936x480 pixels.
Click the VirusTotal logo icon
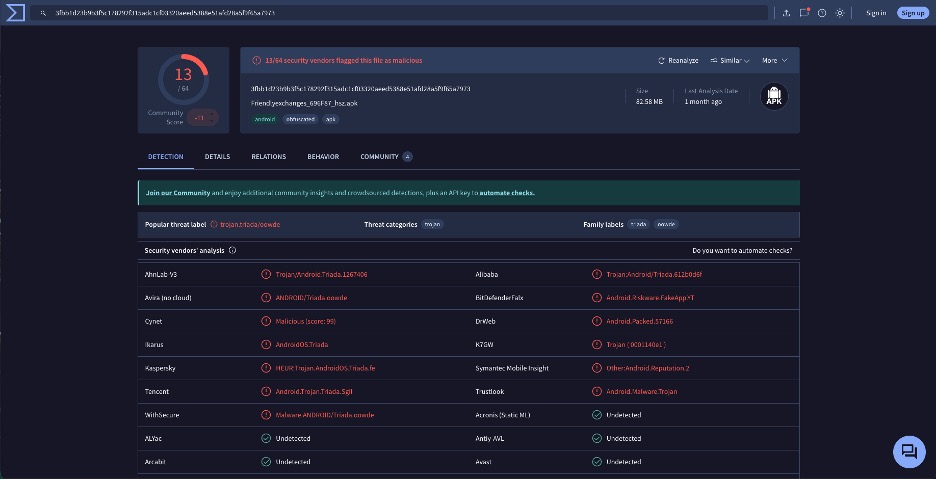click(x=13, y=12)
